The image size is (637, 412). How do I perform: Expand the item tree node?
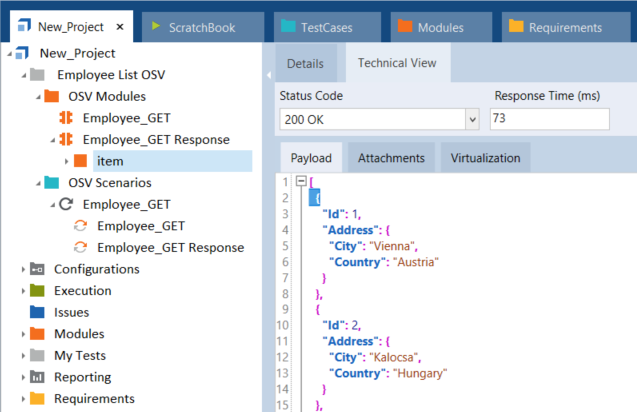tap(67, 161)
